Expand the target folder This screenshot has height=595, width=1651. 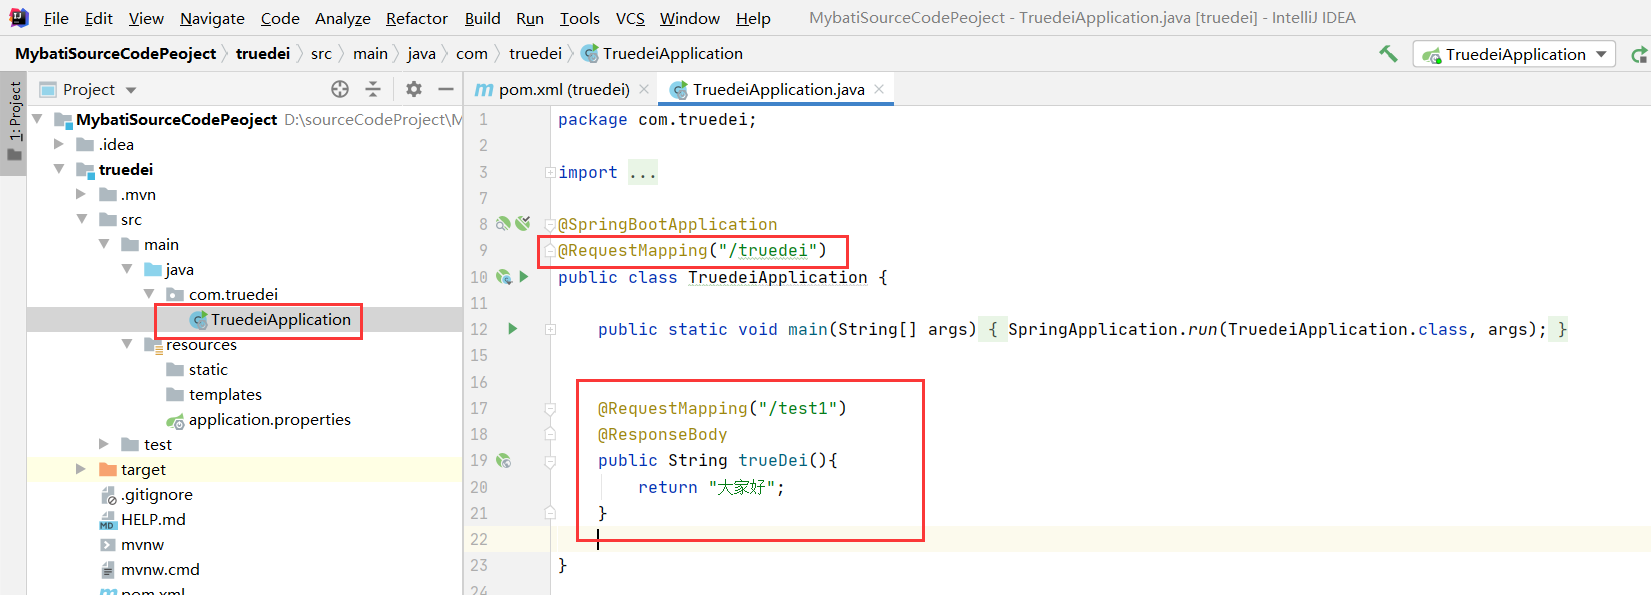click(x=81, y=469)
